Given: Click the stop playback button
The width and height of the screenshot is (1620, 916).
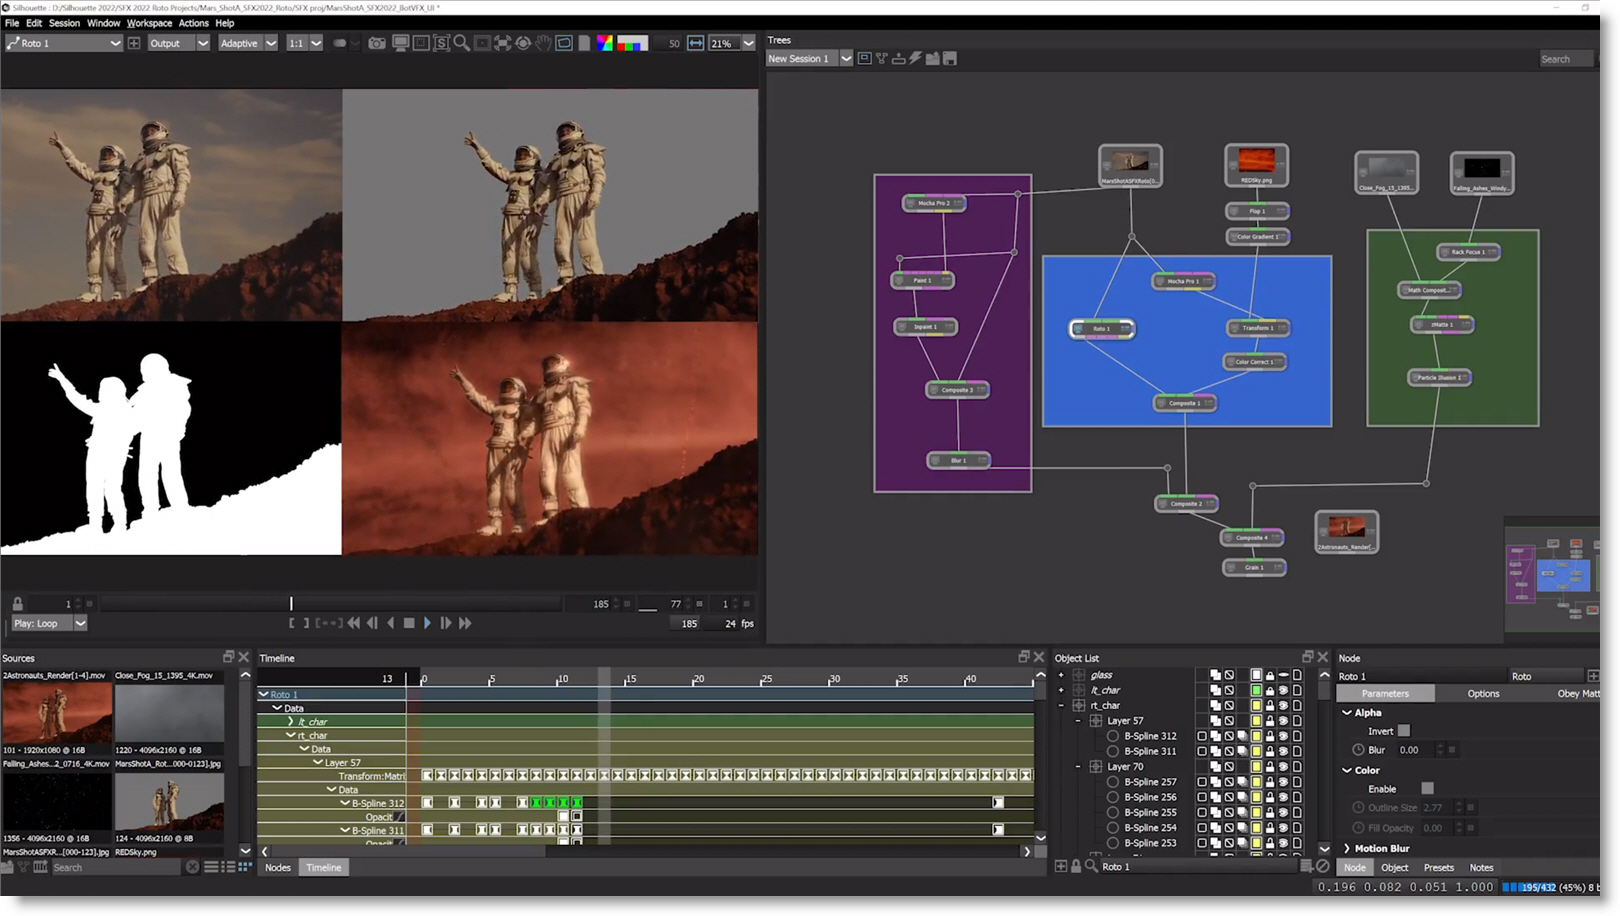Looking at the screenshot, I should pyautogui.click(x=409, y=623).
